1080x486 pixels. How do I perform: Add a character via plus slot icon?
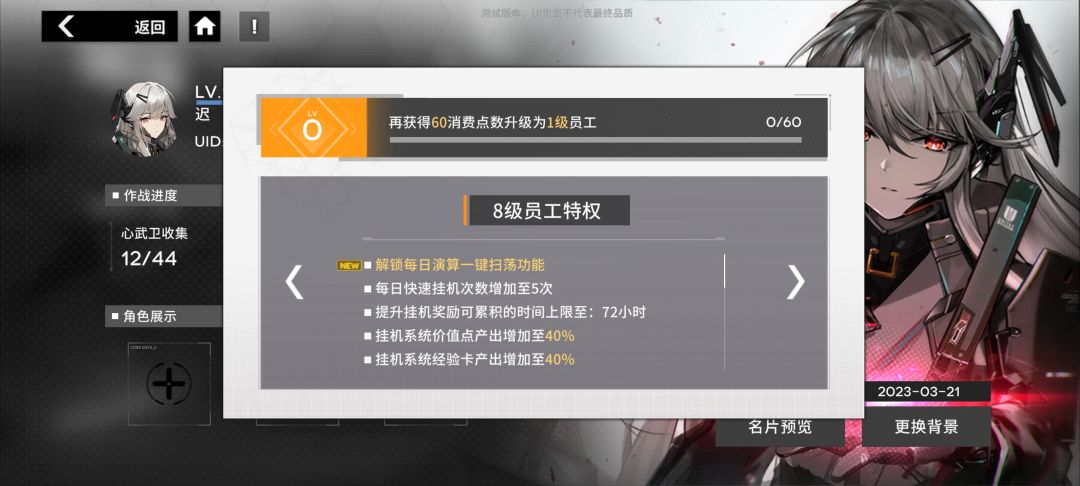tap(169, 383)
